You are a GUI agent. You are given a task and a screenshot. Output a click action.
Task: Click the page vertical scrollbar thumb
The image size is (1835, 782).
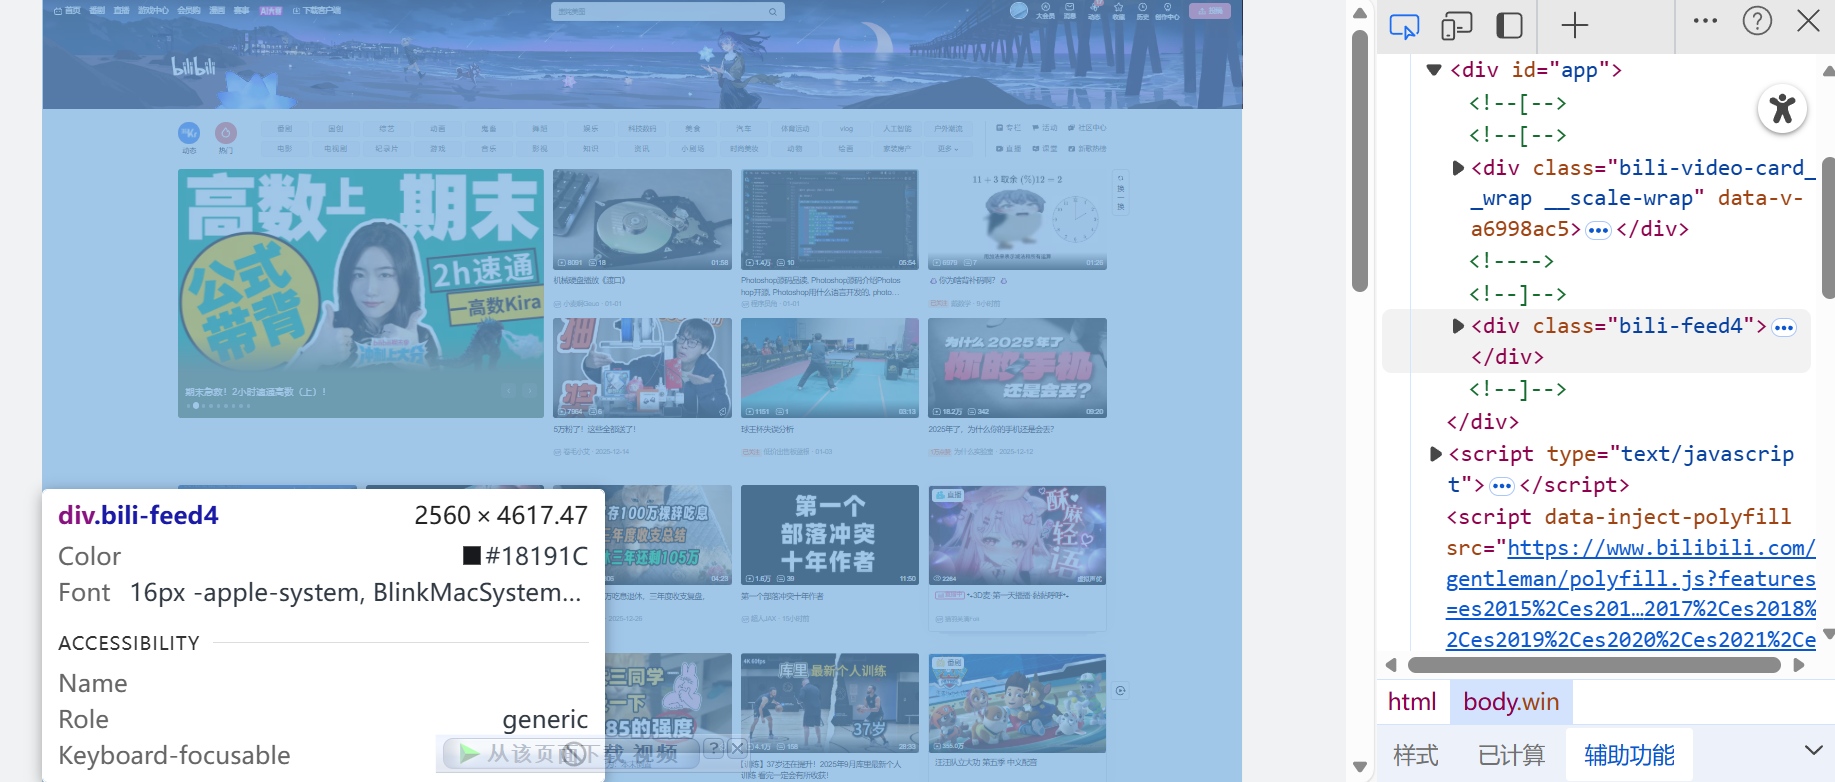(1359, 160)
